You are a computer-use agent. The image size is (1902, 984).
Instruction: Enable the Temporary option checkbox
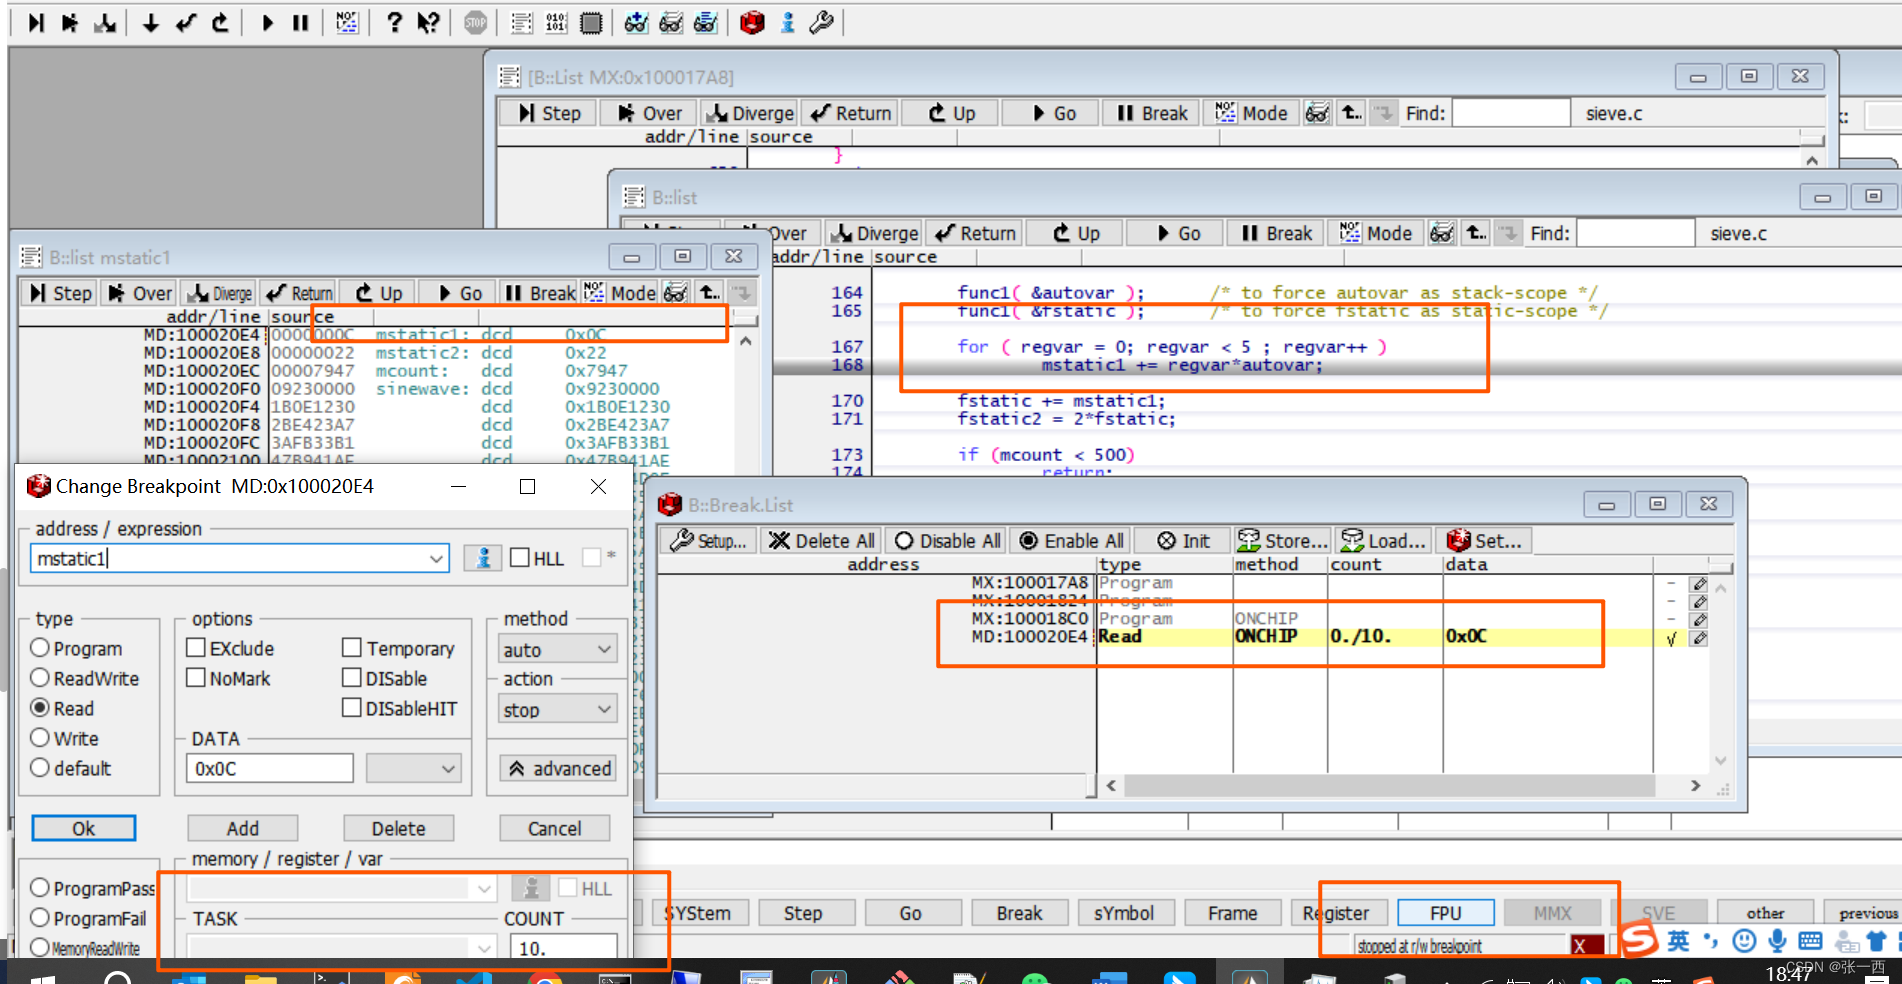[352, 648]
